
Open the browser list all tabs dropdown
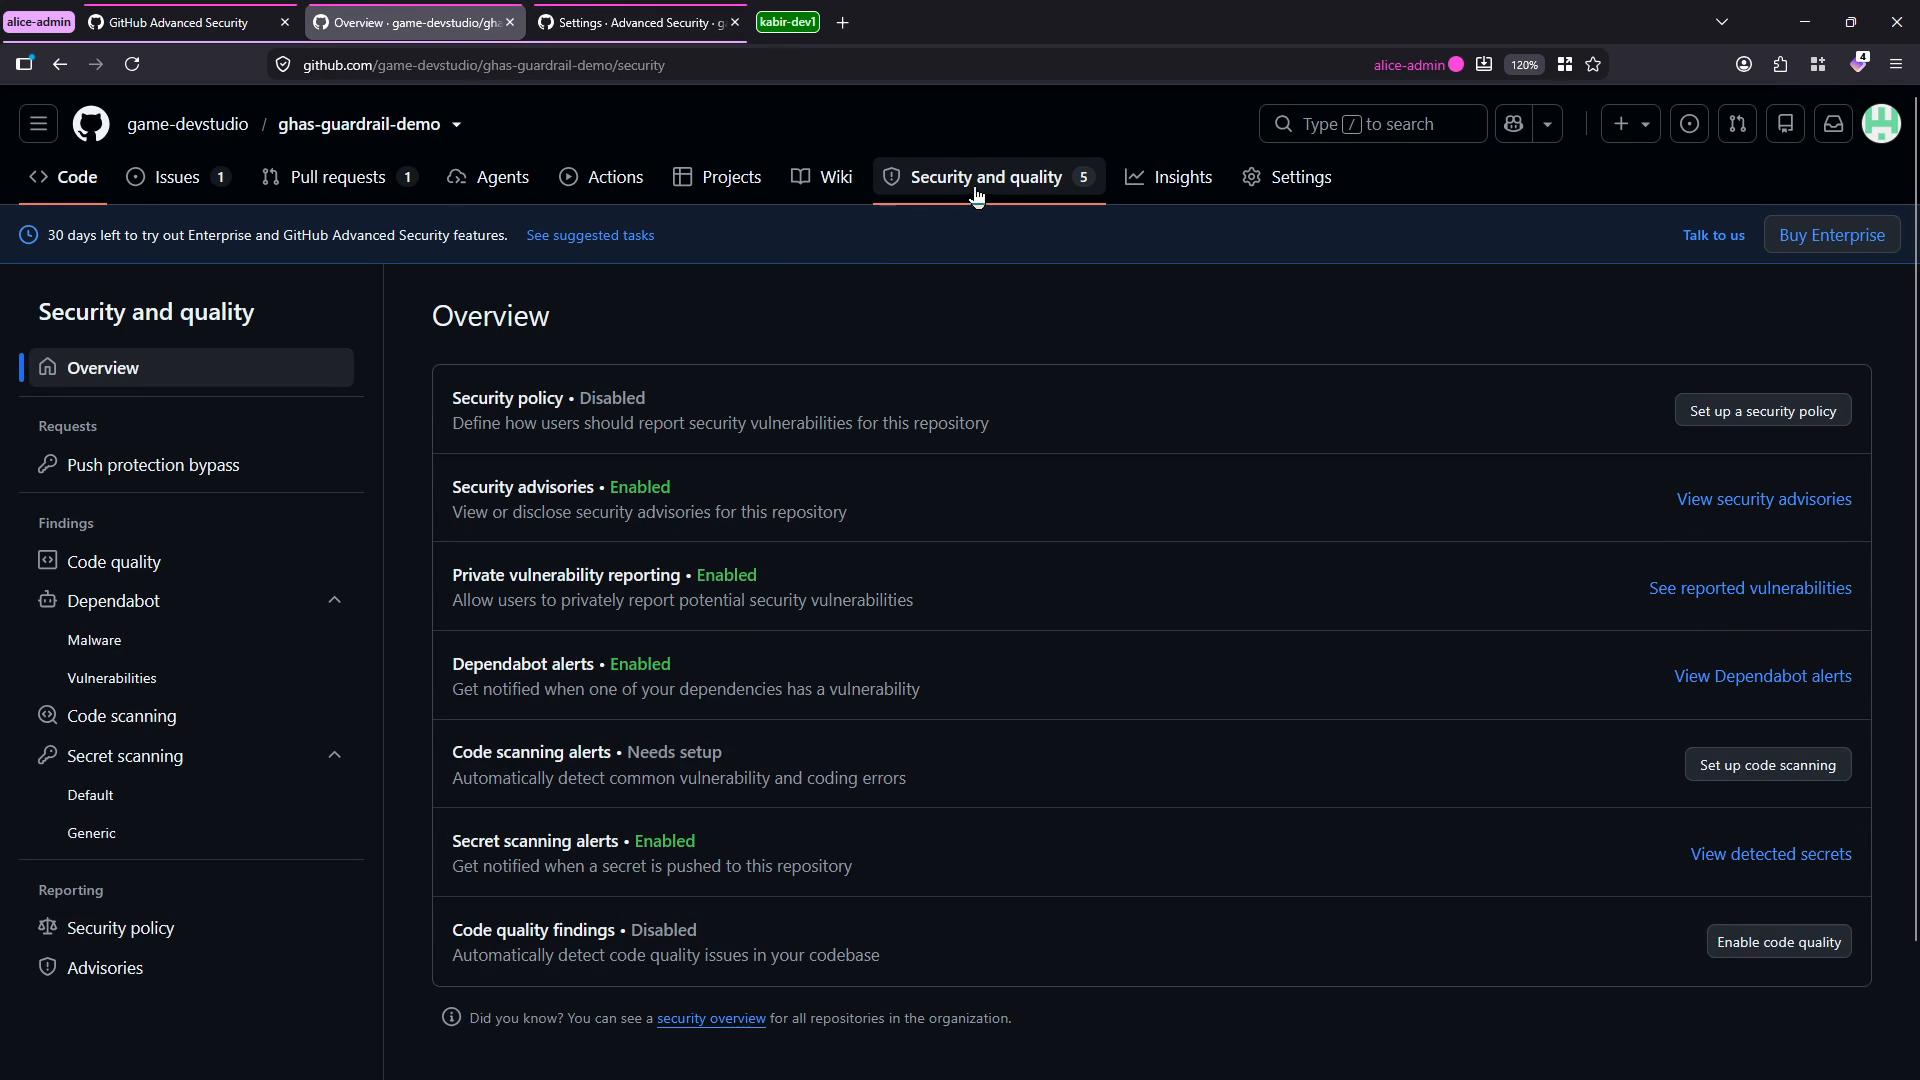point(1721,22)
